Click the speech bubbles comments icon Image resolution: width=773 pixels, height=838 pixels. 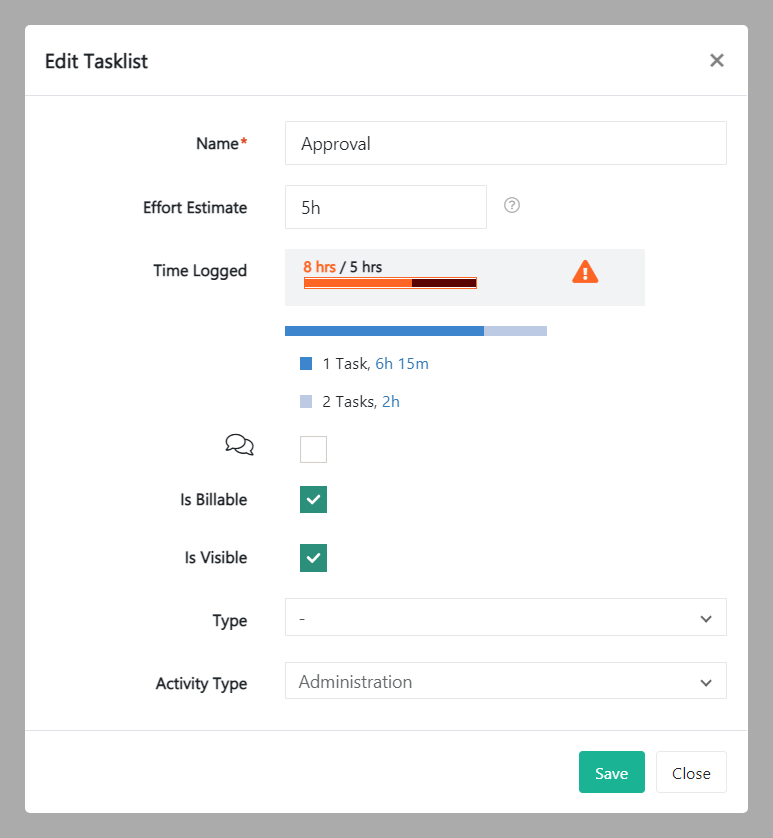[239, 445]
